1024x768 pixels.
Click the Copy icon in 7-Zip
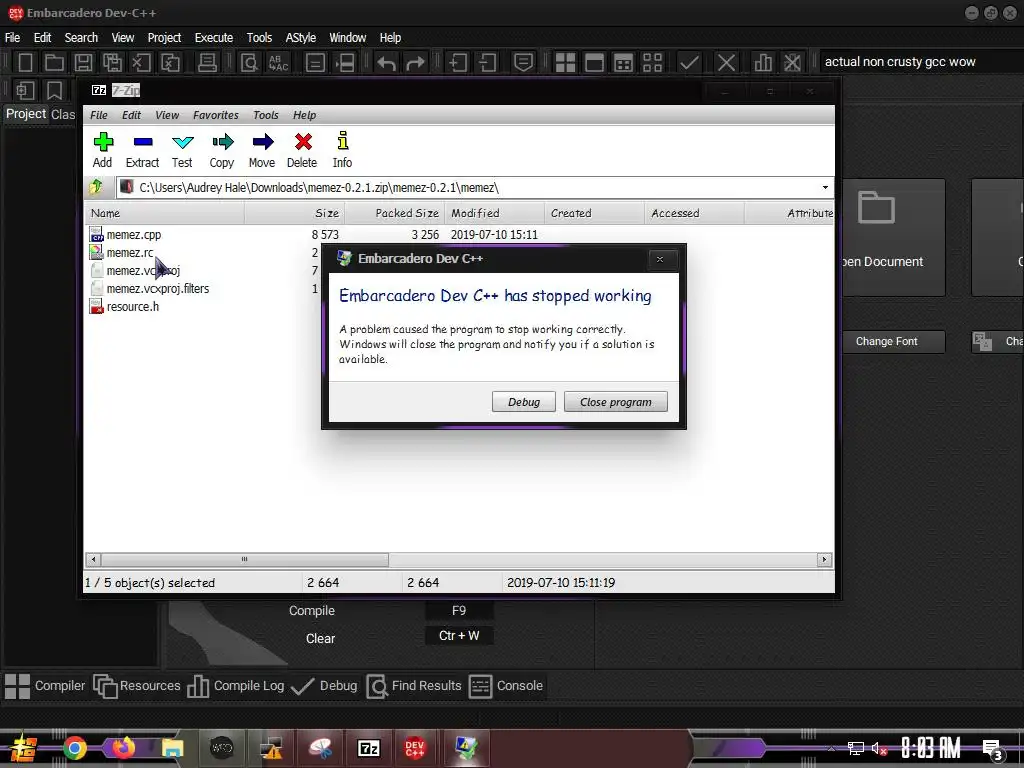222,142
